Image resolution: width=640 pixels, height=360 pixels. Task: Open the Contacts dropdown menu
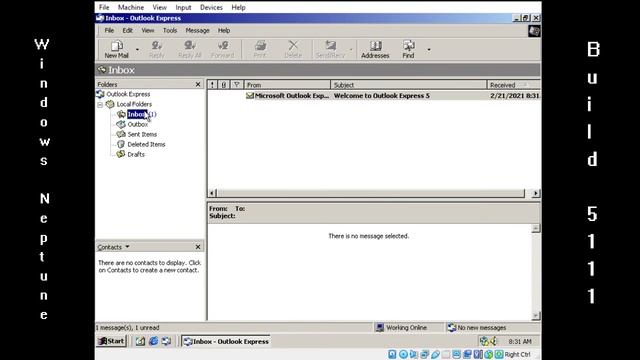113,247
